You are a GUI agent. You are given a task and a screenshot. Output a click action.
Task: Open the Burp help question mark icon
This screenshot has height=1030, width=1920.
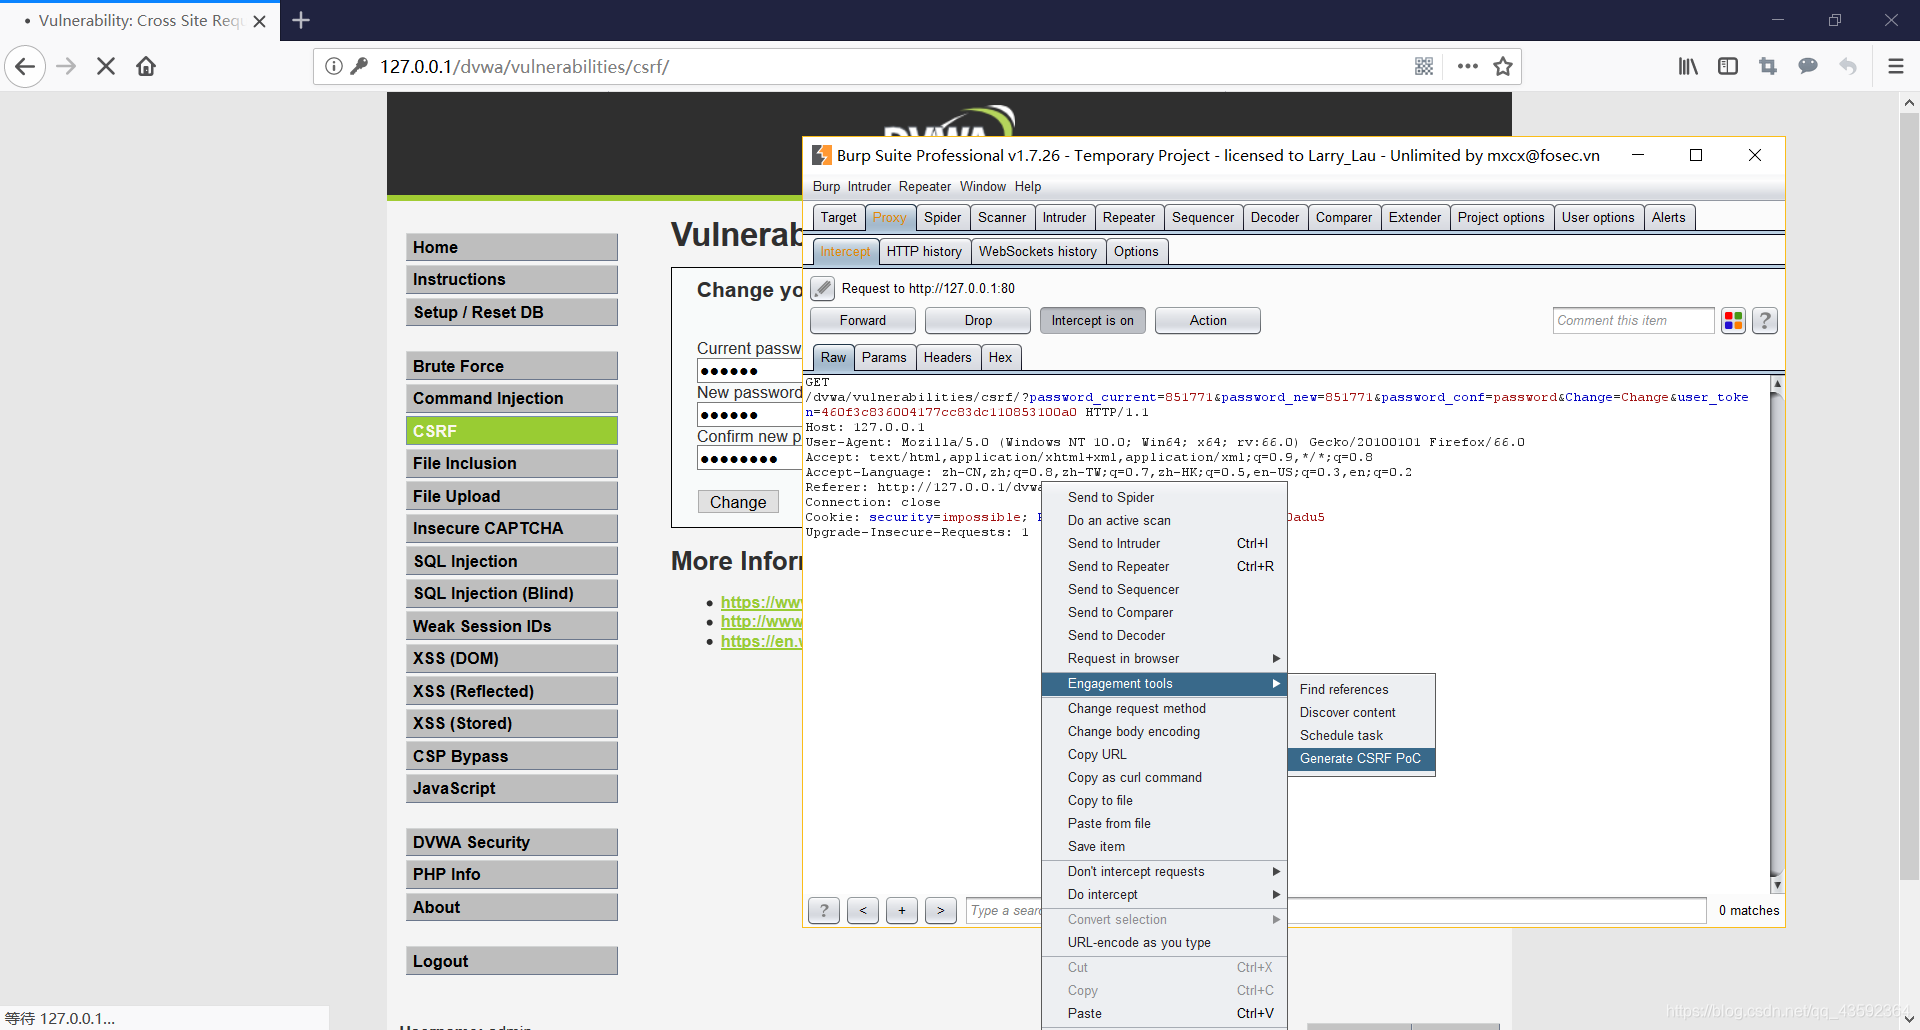click(1765, 321)
